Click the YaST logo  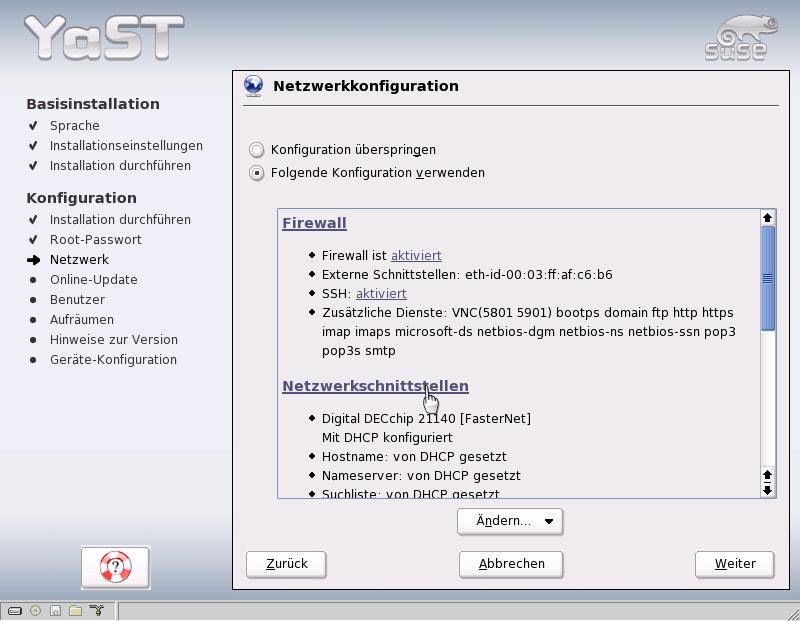[104, 37]
